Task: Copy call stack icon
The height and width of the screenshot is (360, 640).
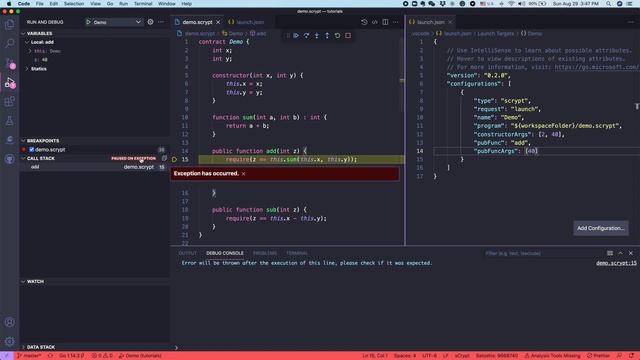Action: pyautogui.click(x=164, y=158)
